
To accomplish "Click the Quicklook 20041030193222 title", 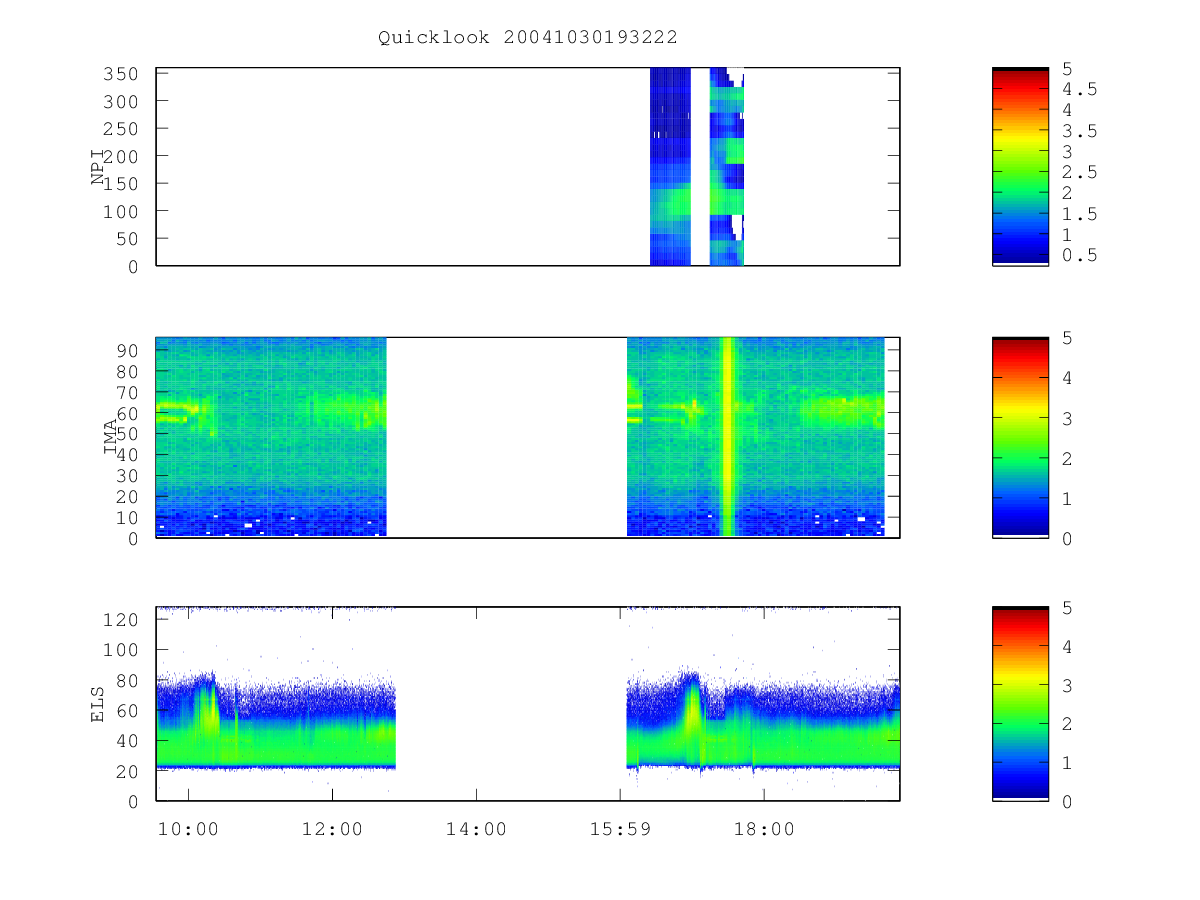I will pyautogui.click(x=528, y=37).
